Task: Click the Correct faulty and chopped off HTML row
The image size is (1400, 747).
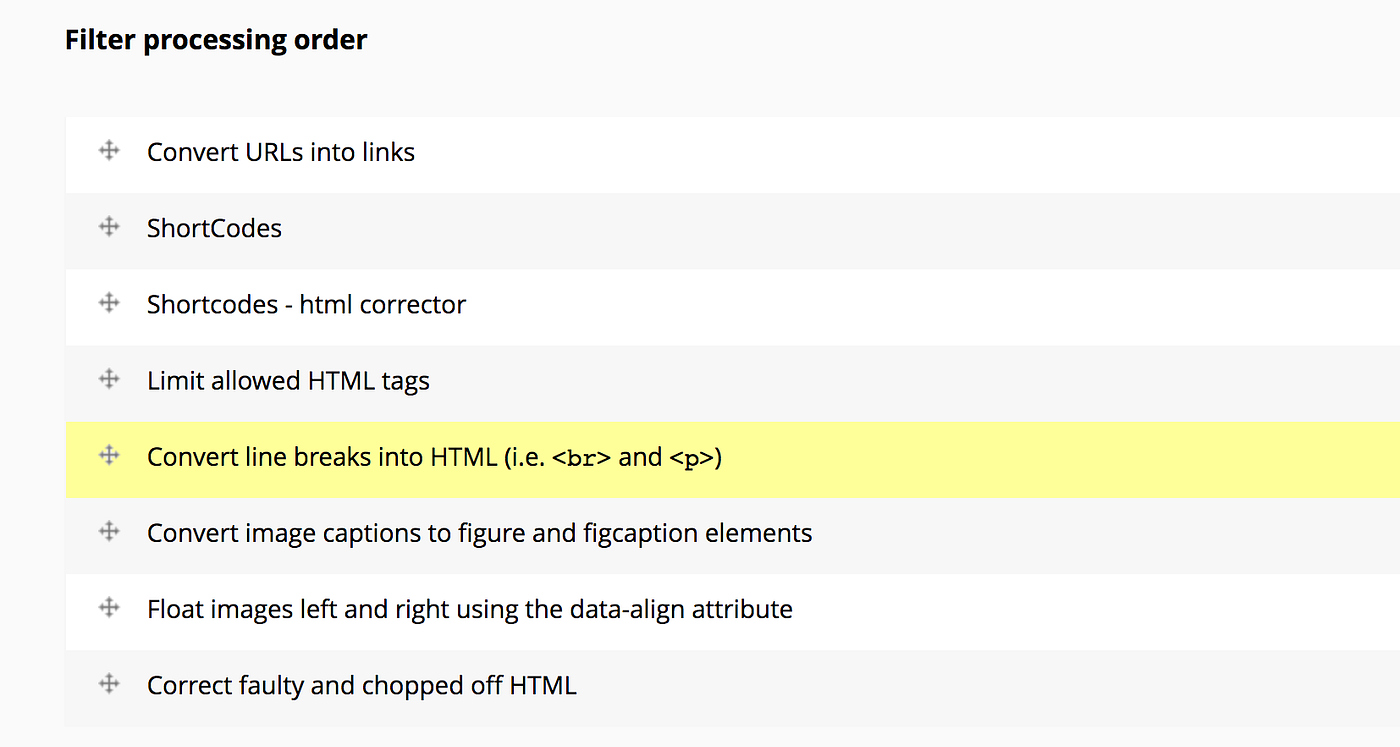Action: click(361, 685)
